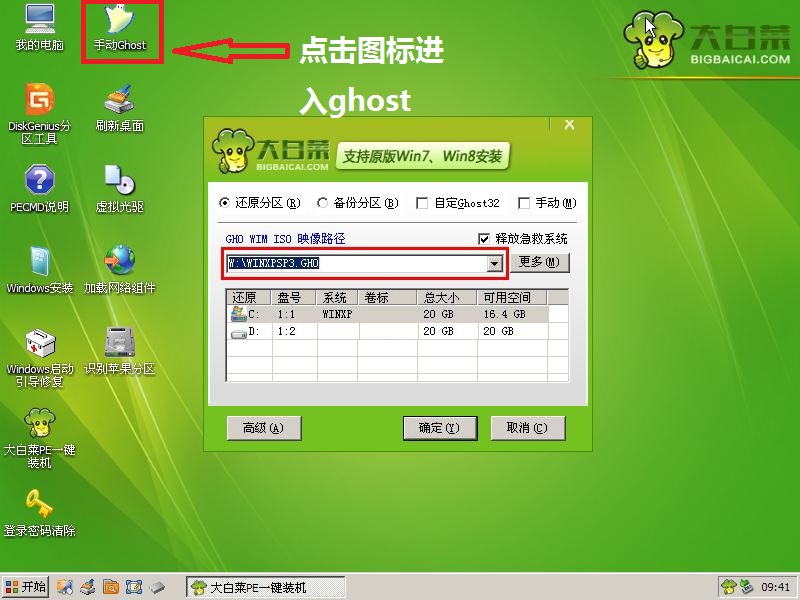Click the green-arrow device tray icon
The image size is (800, 600).
(x=747, y=587)
